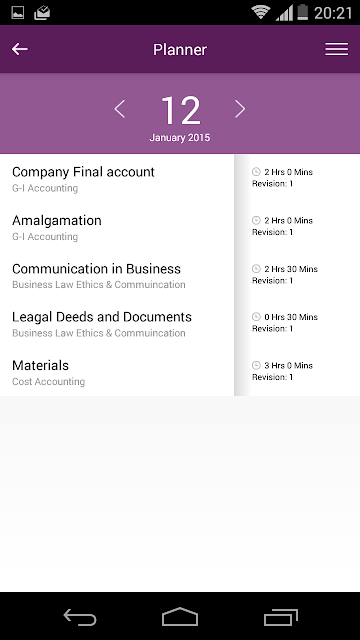
Task: Open the Amalgamation topic
Action: pyautogui.click(x=117, y=227)
